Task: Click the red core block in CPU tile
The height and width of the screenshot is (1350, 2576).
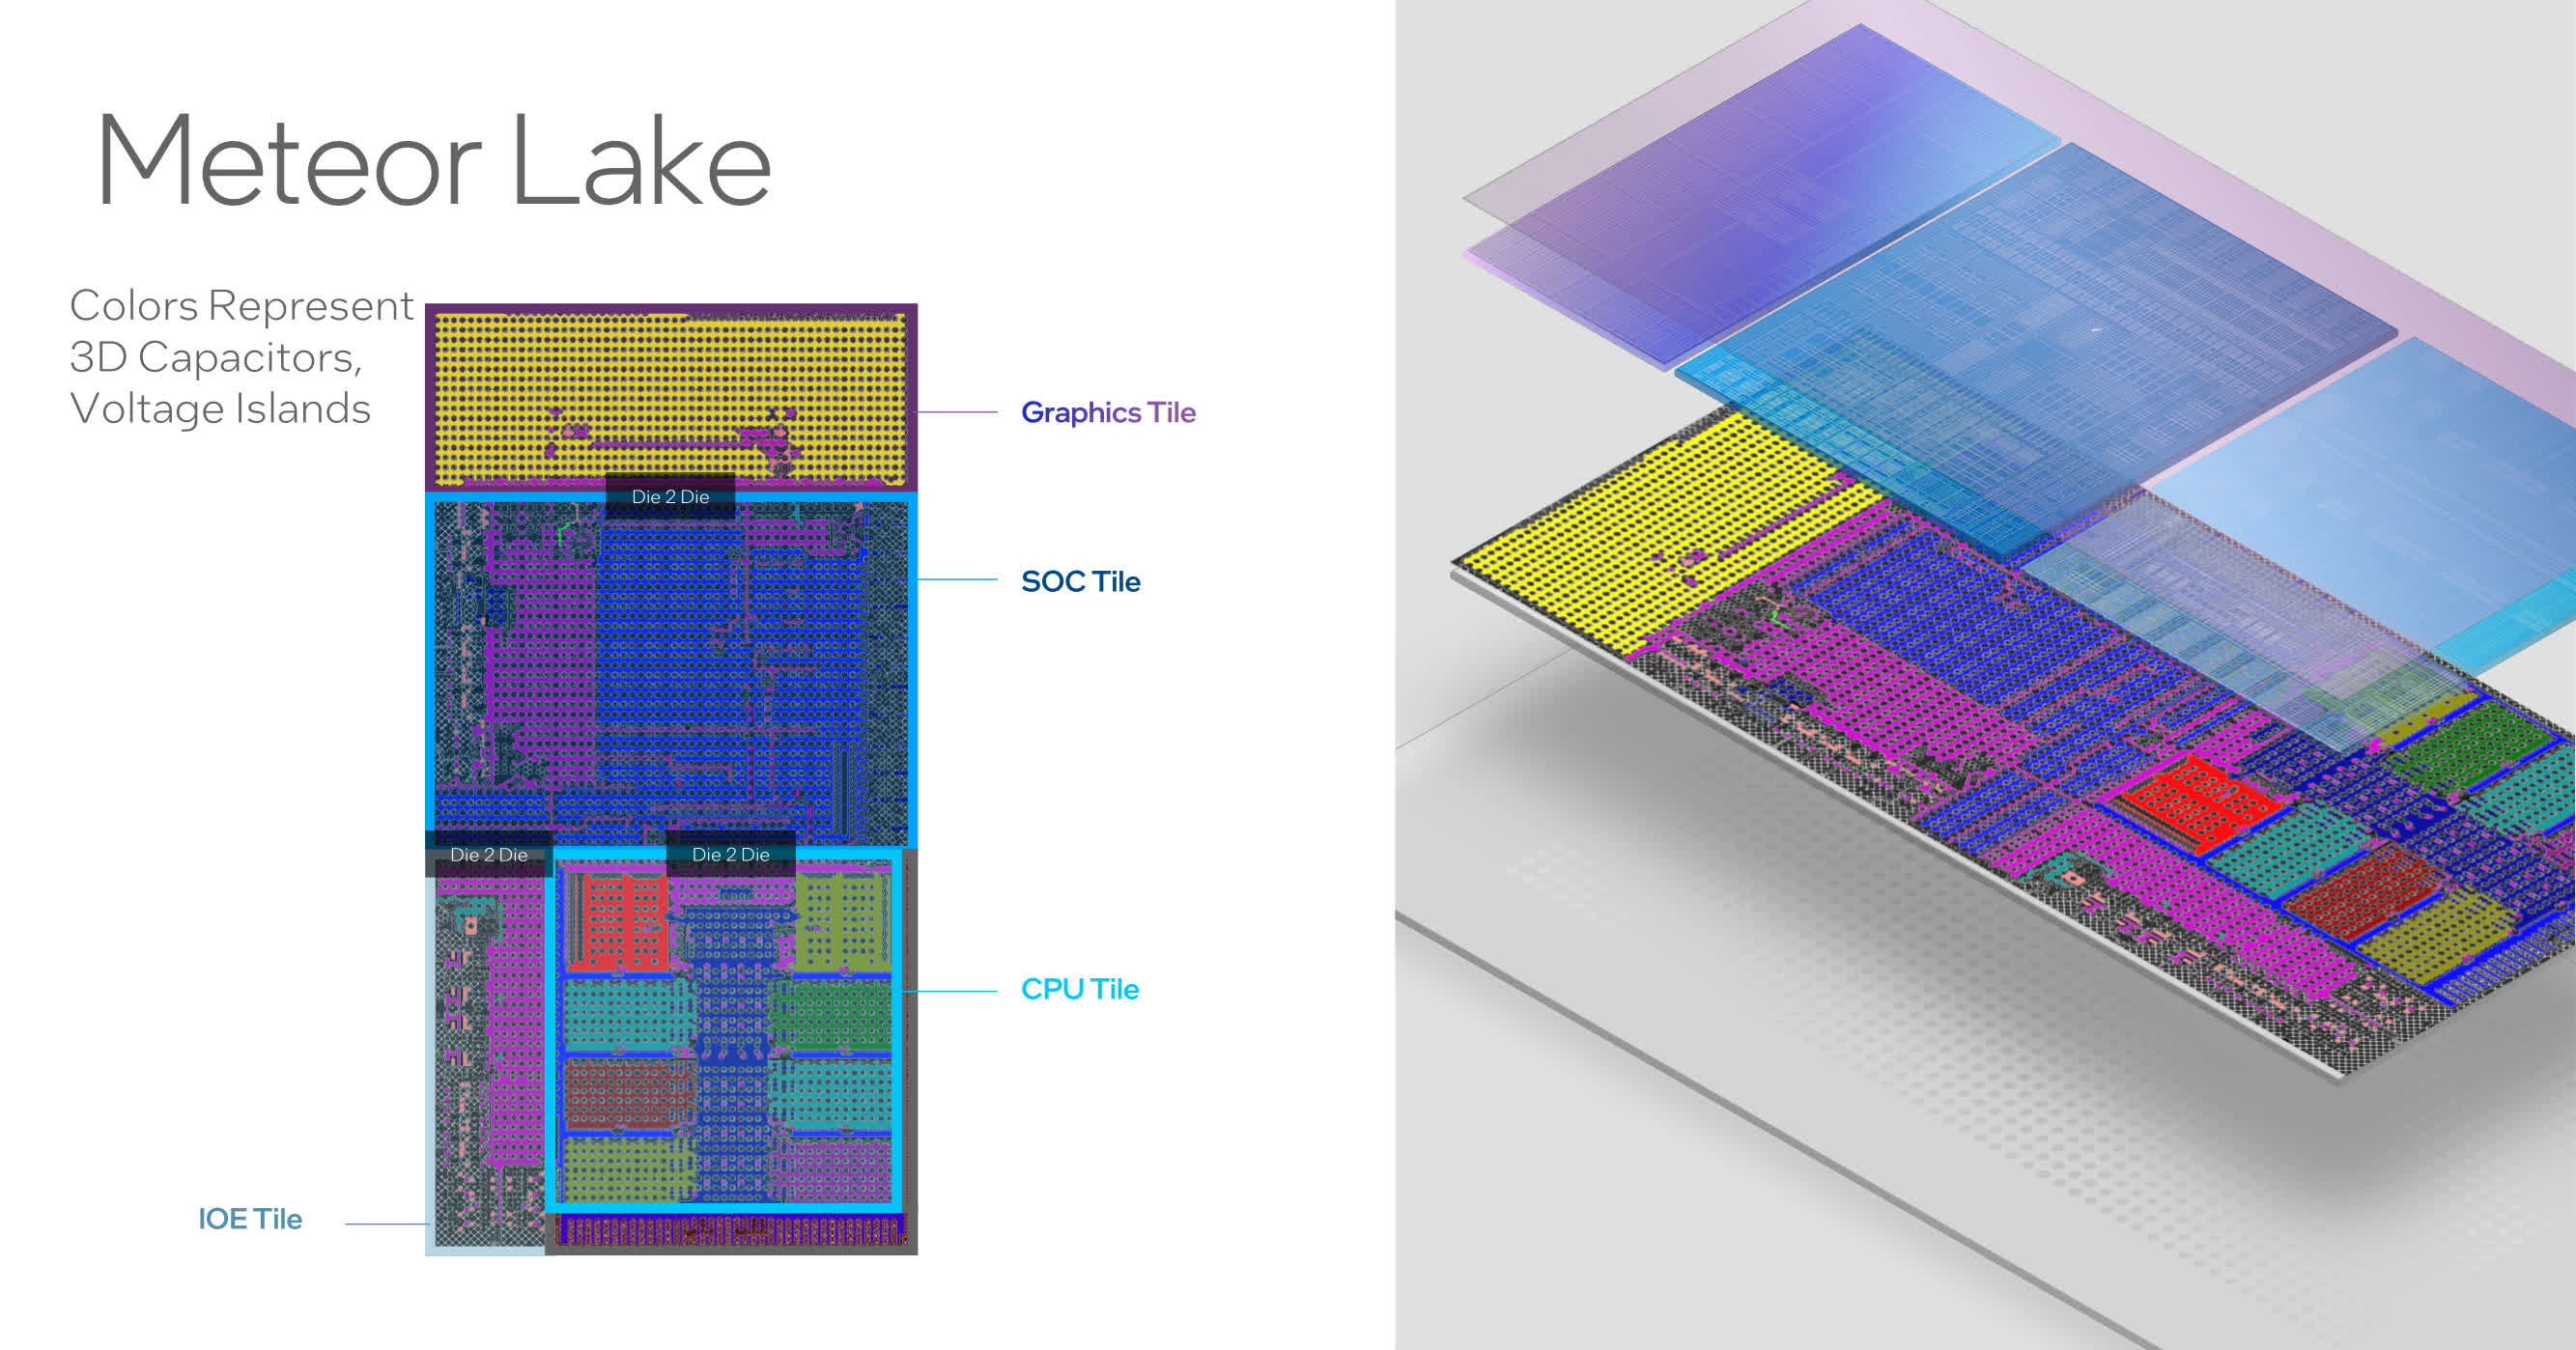Action: [618, 922]
